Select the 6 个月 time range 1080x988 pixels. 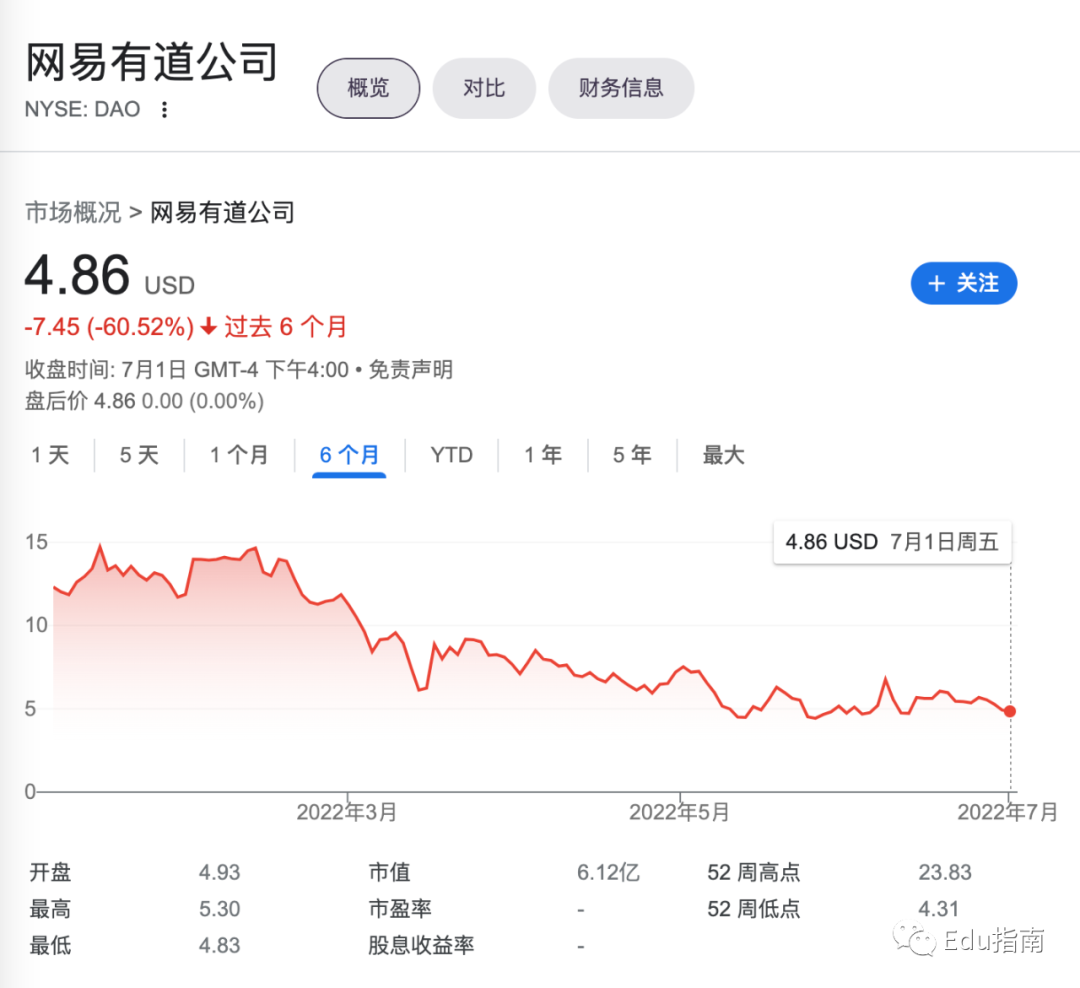pos(349,455)
